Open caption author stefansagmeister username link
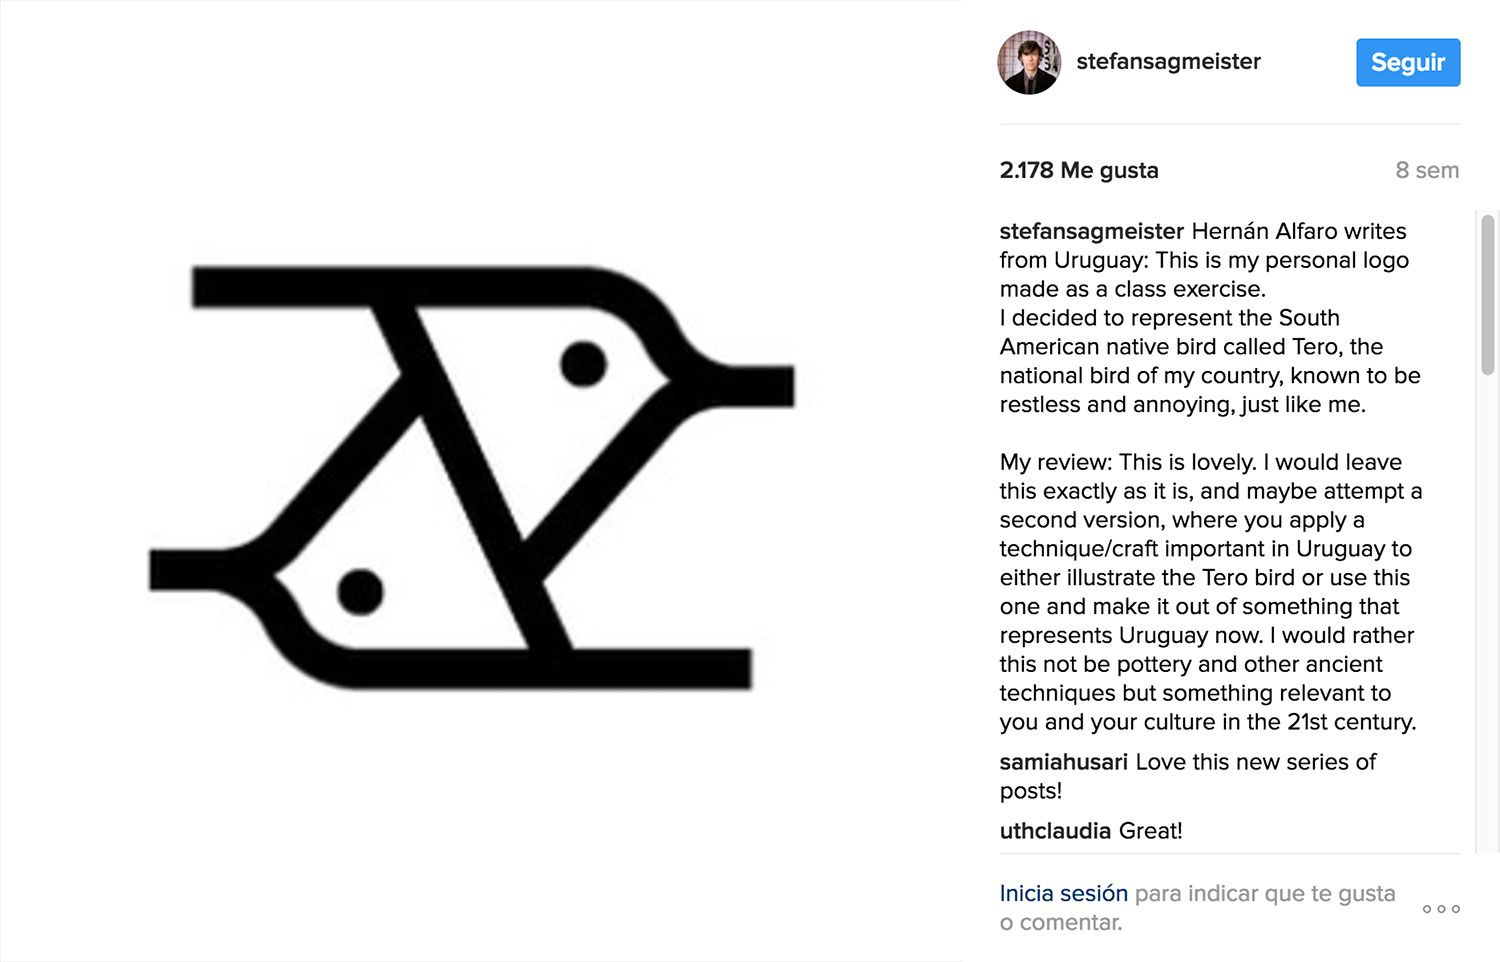The width and height of the screenshot is (1500, 962). click(1091, 231)
